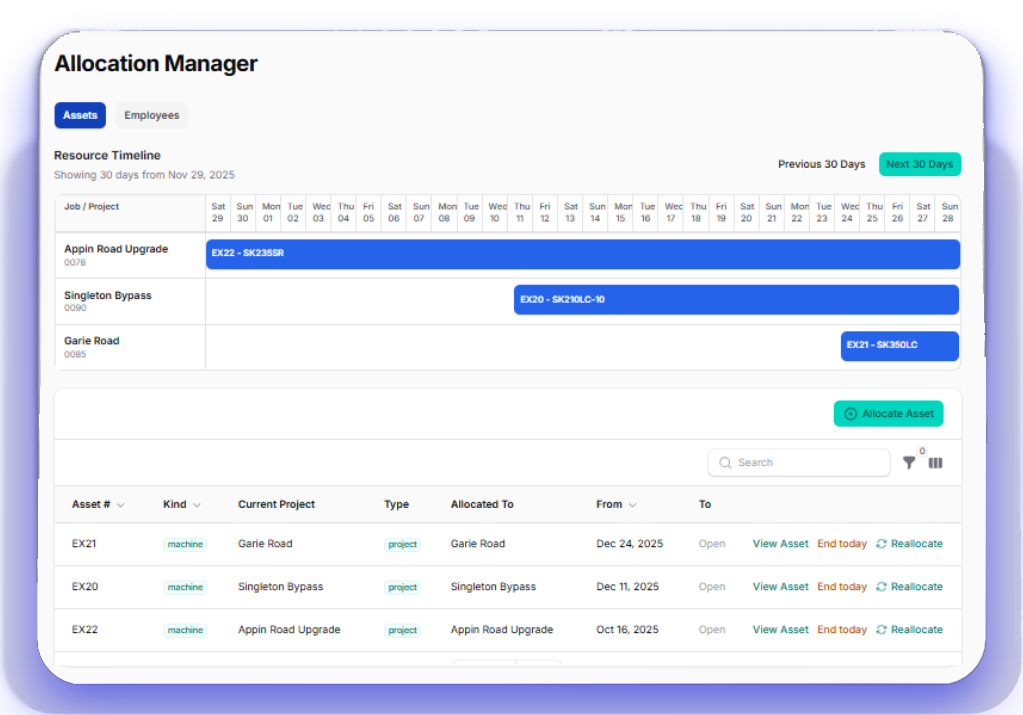Select the EX20 - SK210LC-10 timeline bar
Image resolution: width=1023 pixels, height=715 pixels.
coord(735,300)
